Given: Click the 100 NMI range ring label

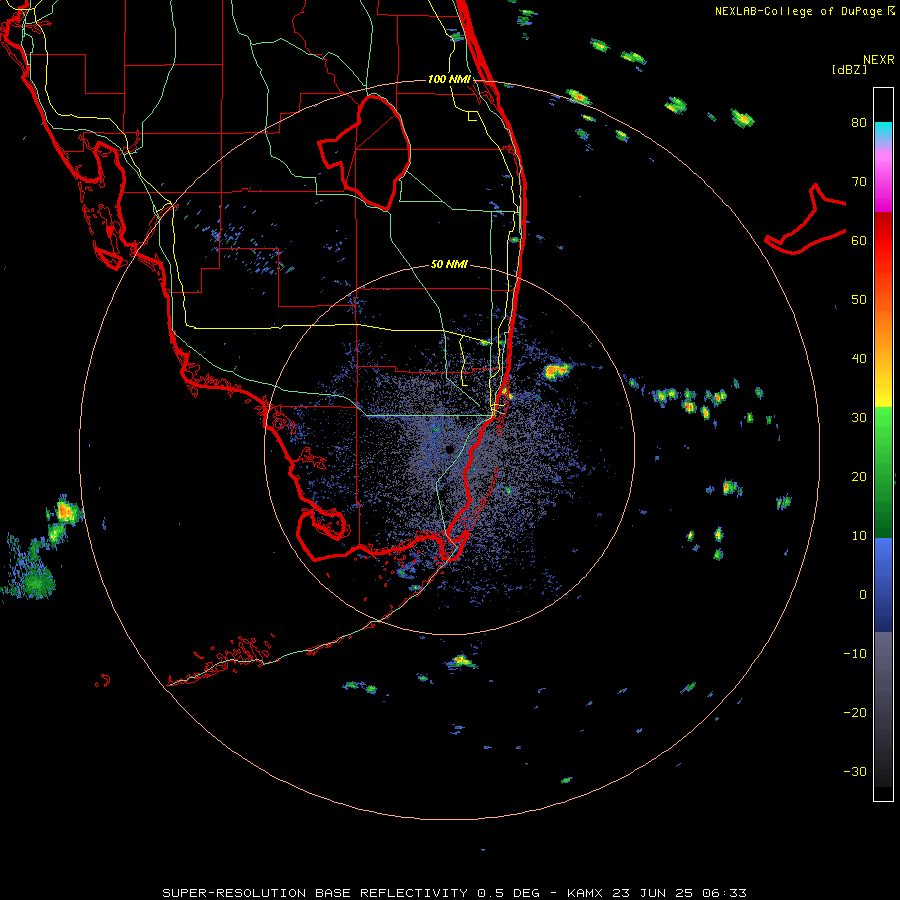Looking at the screenshot, I should click(x=449, y=79).
